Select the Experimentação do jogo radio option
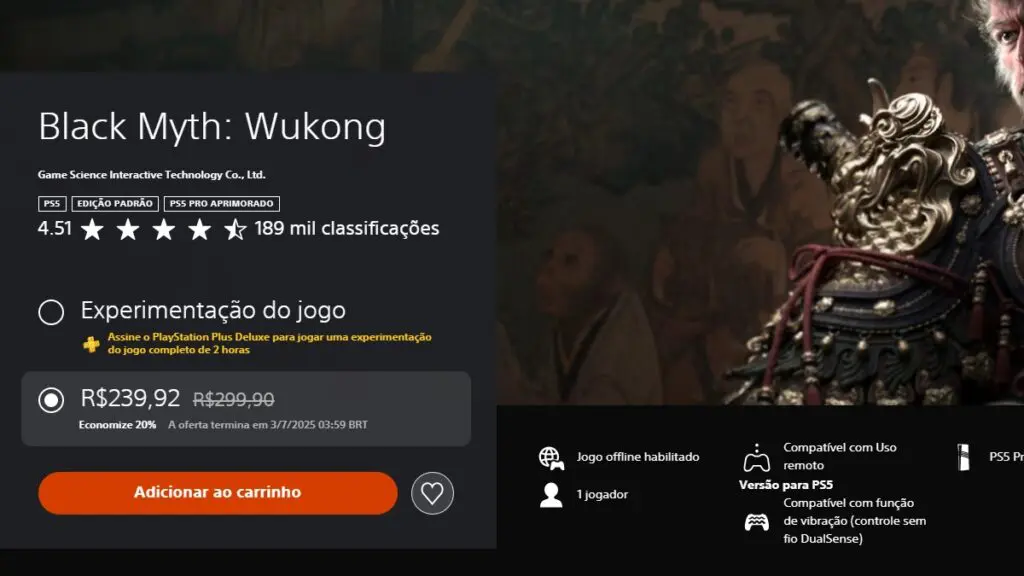The height and width of the screenshot is (576, 1024). (51, 312)
